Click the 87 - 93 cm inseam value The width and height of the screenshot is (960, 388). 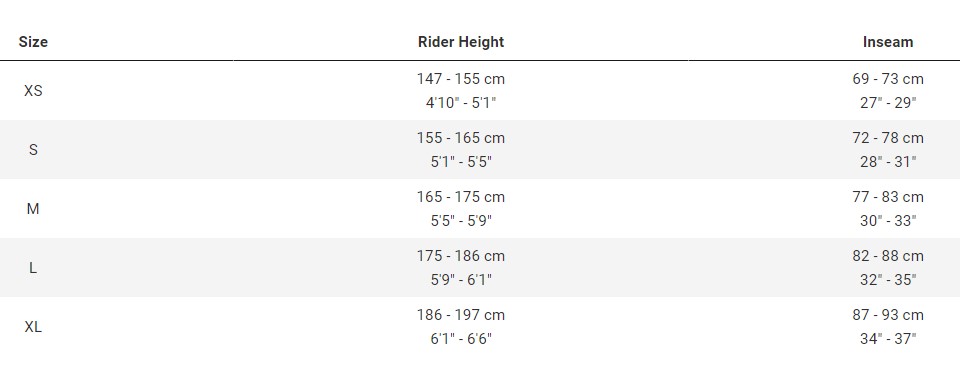click(x=888, y=315)
